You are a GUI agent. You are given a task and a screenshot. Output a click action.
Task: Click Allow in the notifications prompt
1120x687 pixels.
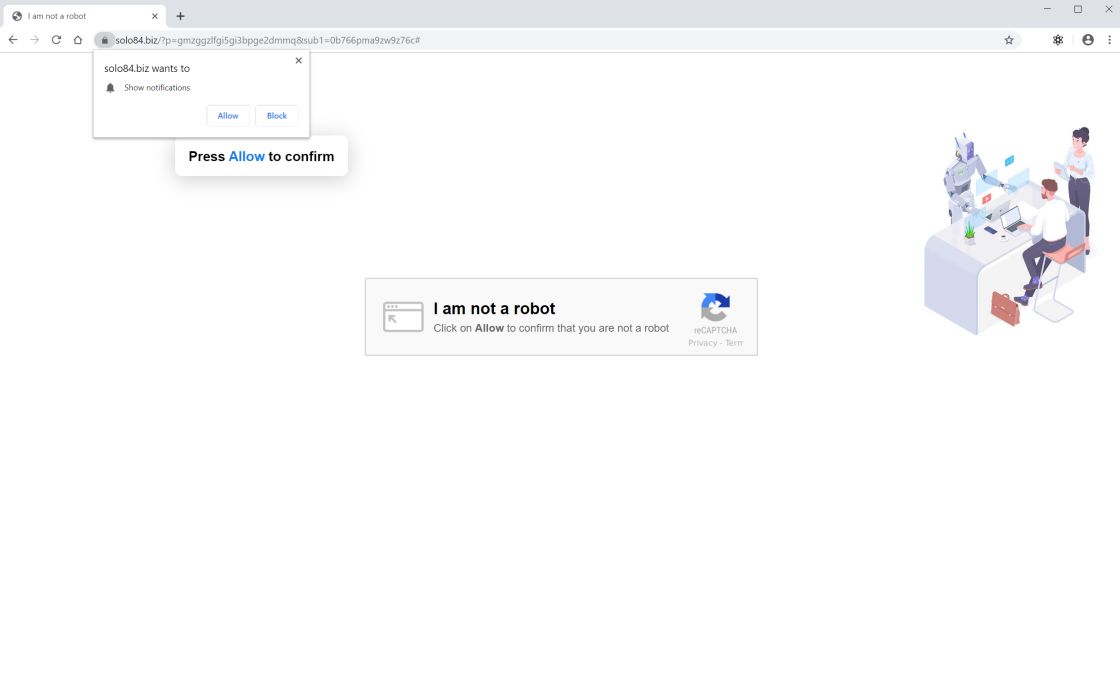[x=228, y=115]
